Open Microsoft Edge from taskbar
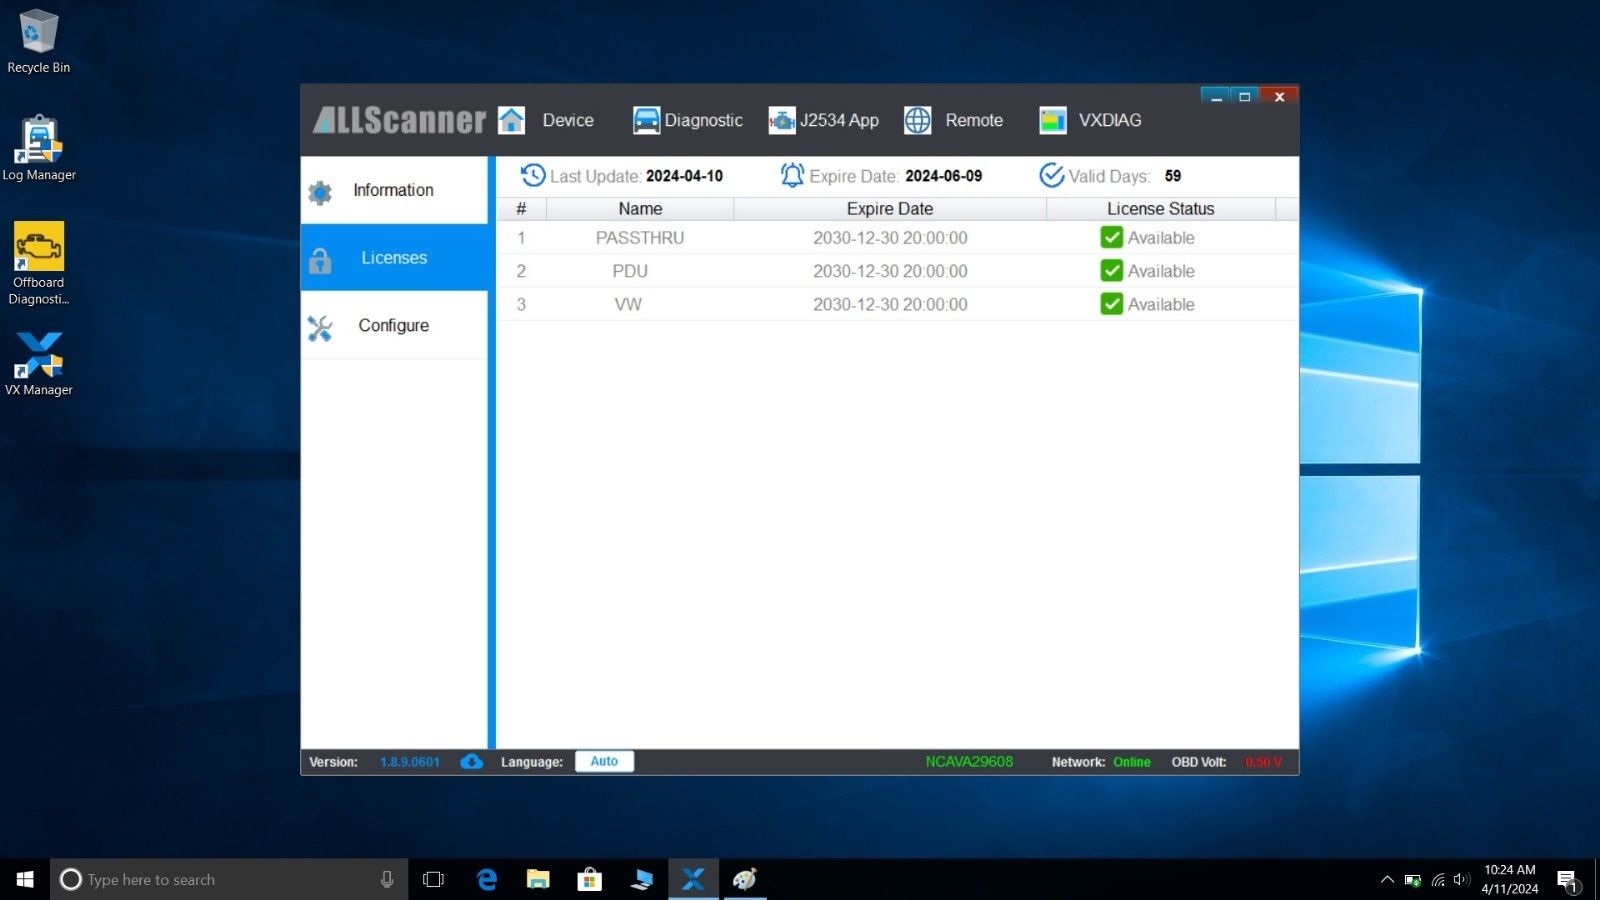This screenshot has height=900, width=1600. (487, 879)
